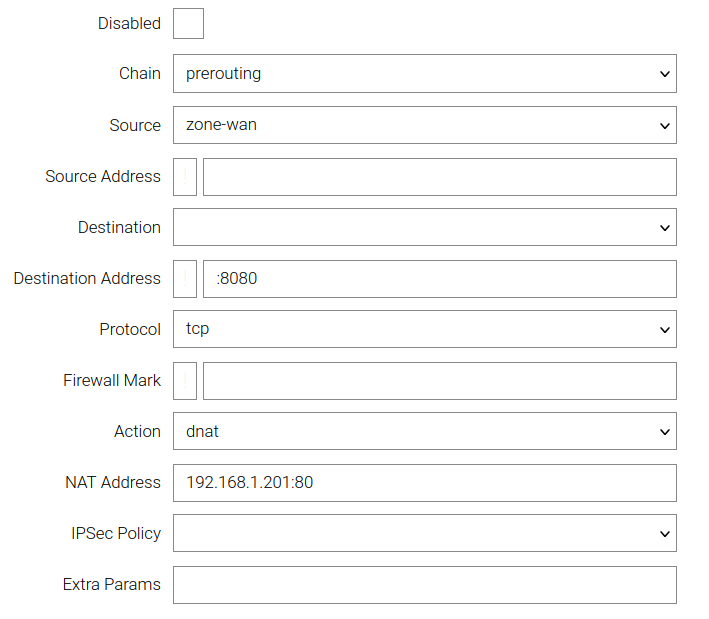709x619 pixels.
Task: Click the Extra Params label text
Action: (111, 584)
